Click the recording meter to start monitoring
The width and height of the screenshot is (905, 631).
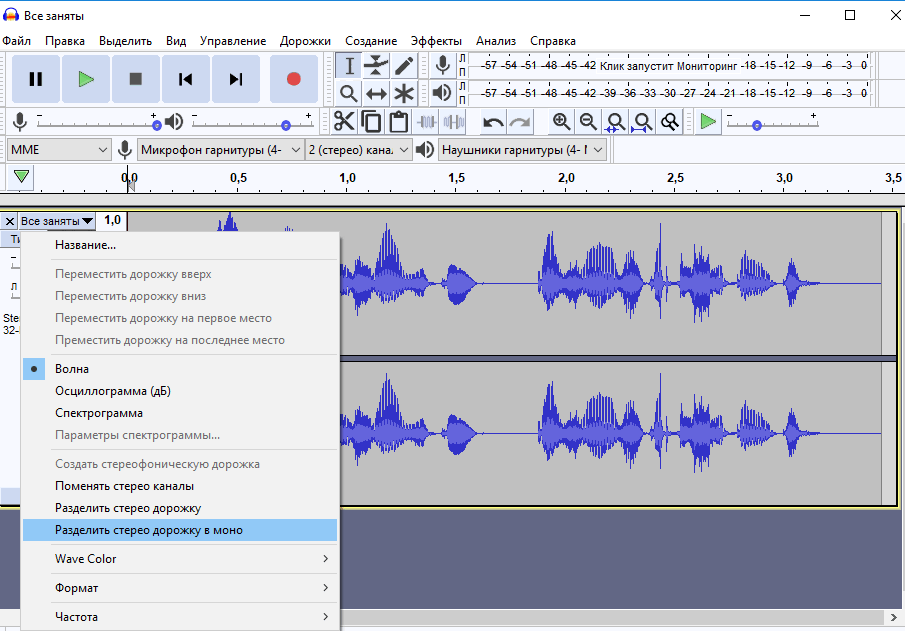click(668, 65)
